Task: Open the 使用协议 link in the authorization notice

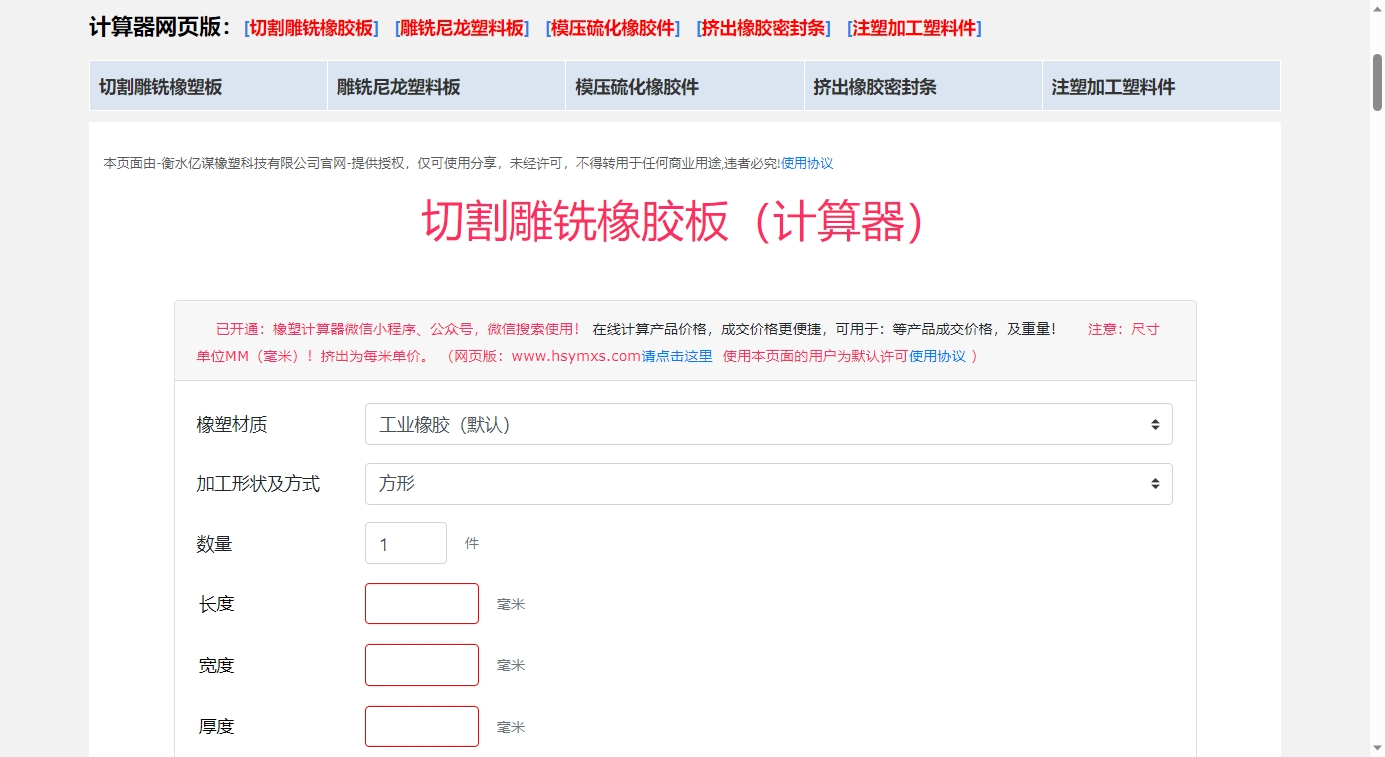Action: click(x=807, y=163)
